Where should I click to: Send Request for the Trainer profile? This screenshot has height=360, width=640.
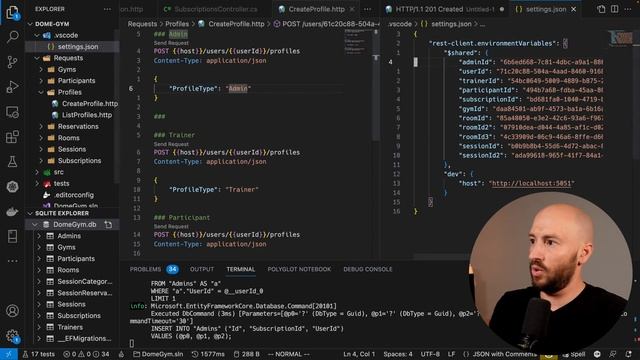click(171, 144)
